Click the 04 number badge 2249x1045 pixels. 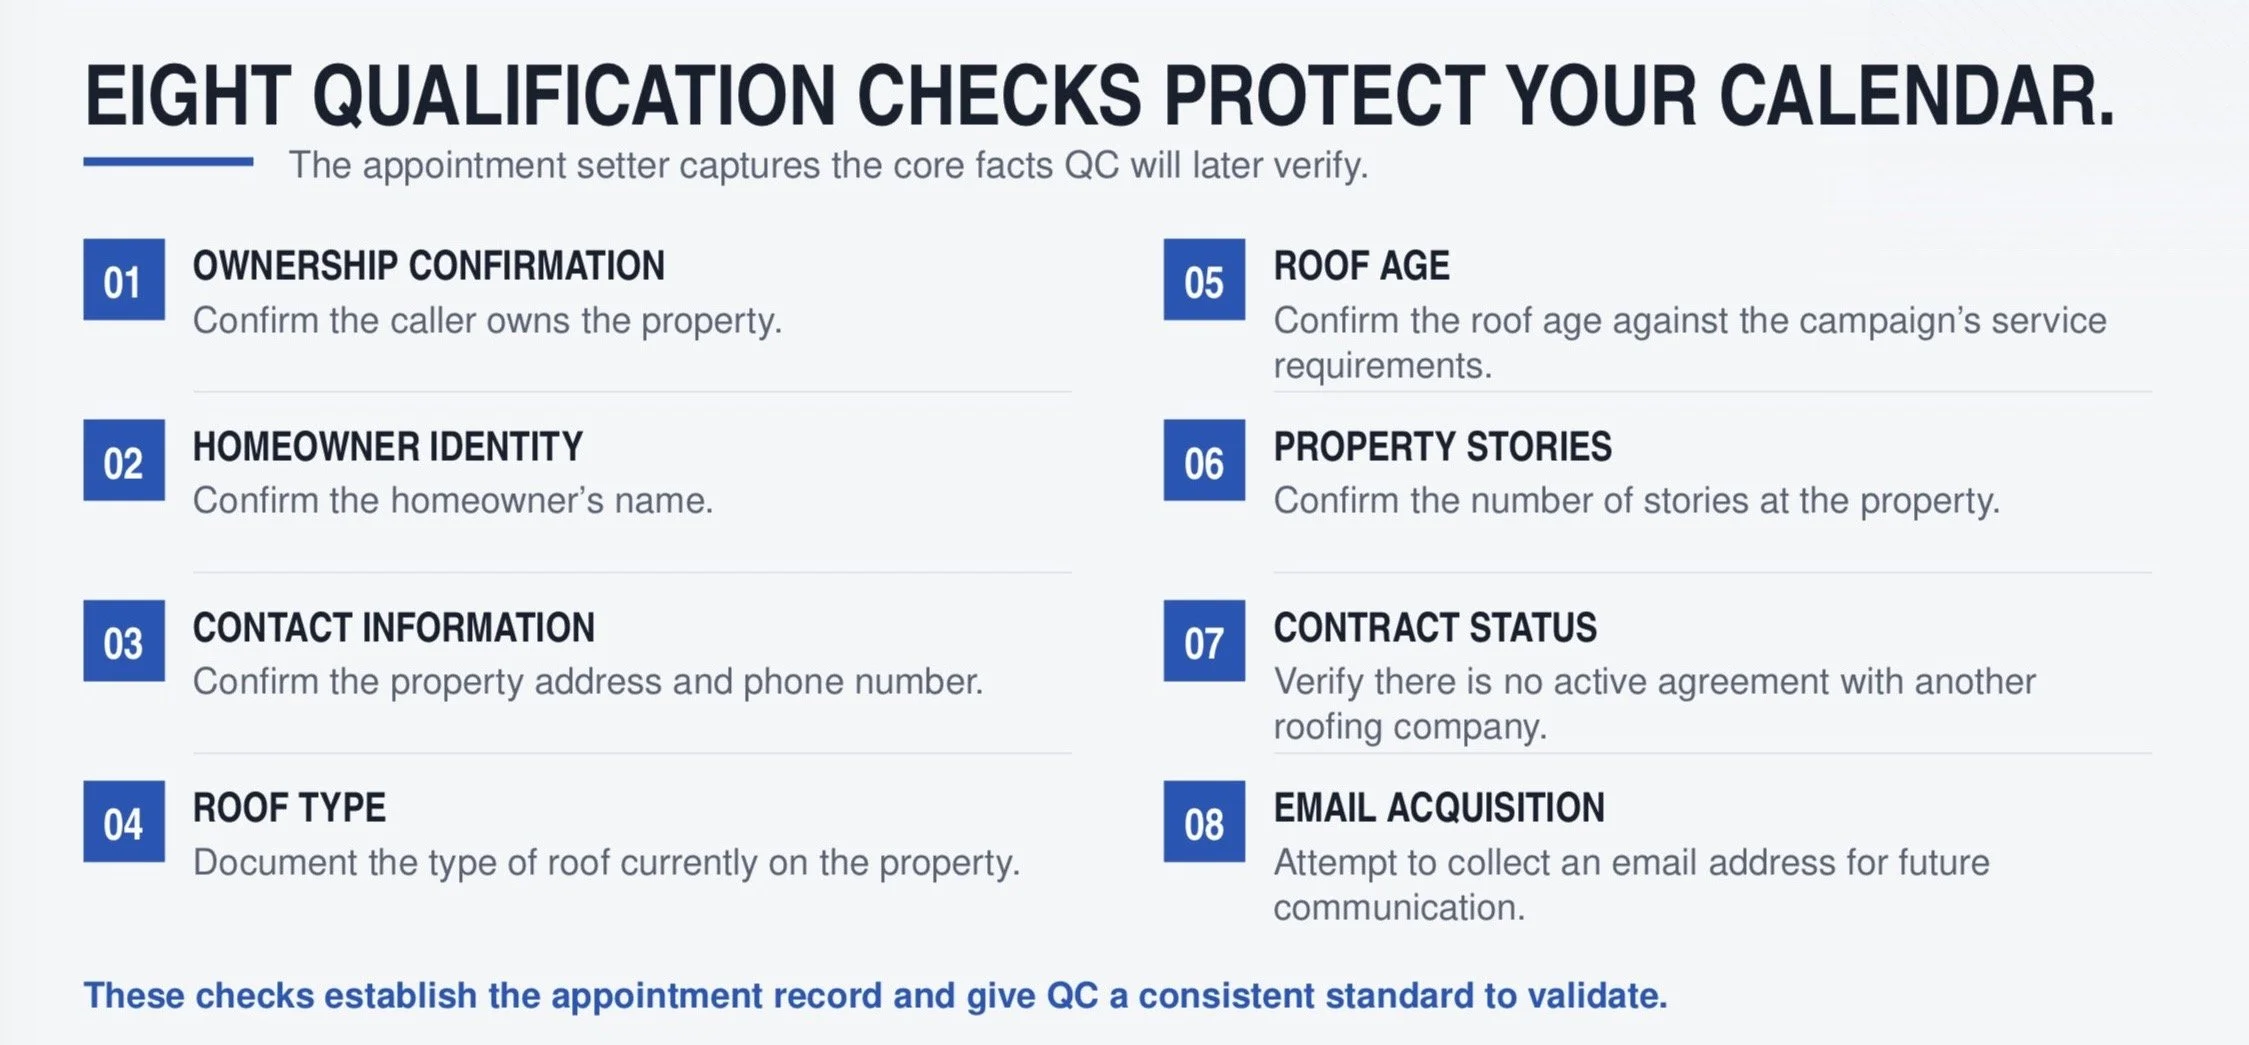(x=124, y=821)
